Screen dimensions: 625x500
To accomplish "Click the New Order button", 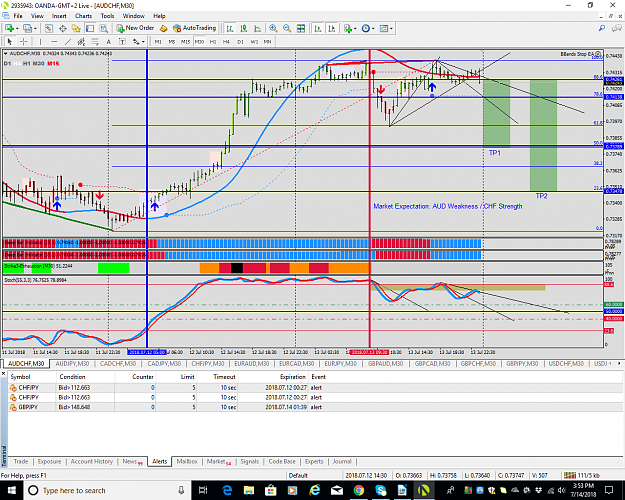I will click(135, 28).
